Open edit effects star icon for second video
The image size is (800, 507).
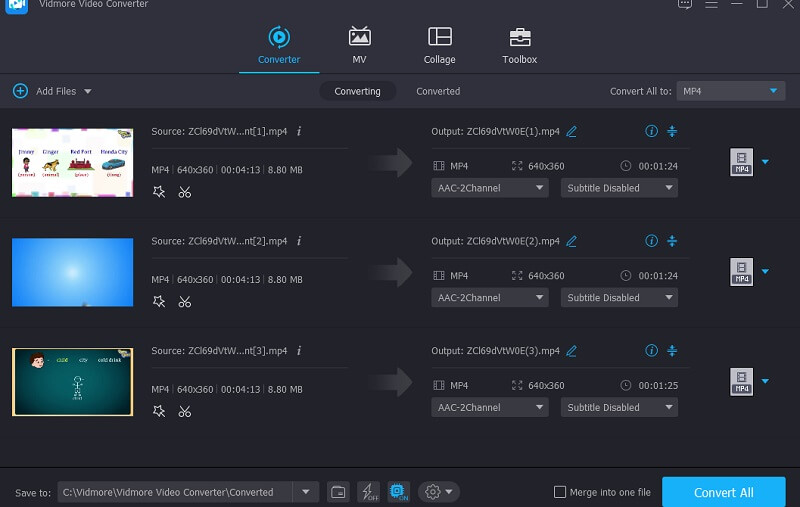[x=159, y=302]
